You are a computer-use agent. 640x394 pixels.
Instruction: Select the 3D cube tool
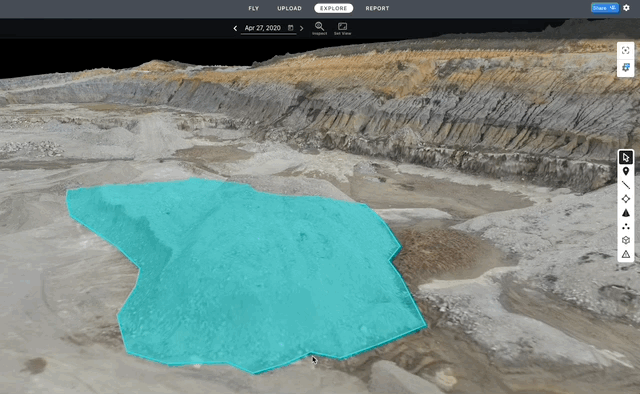[x=626, y=240]
